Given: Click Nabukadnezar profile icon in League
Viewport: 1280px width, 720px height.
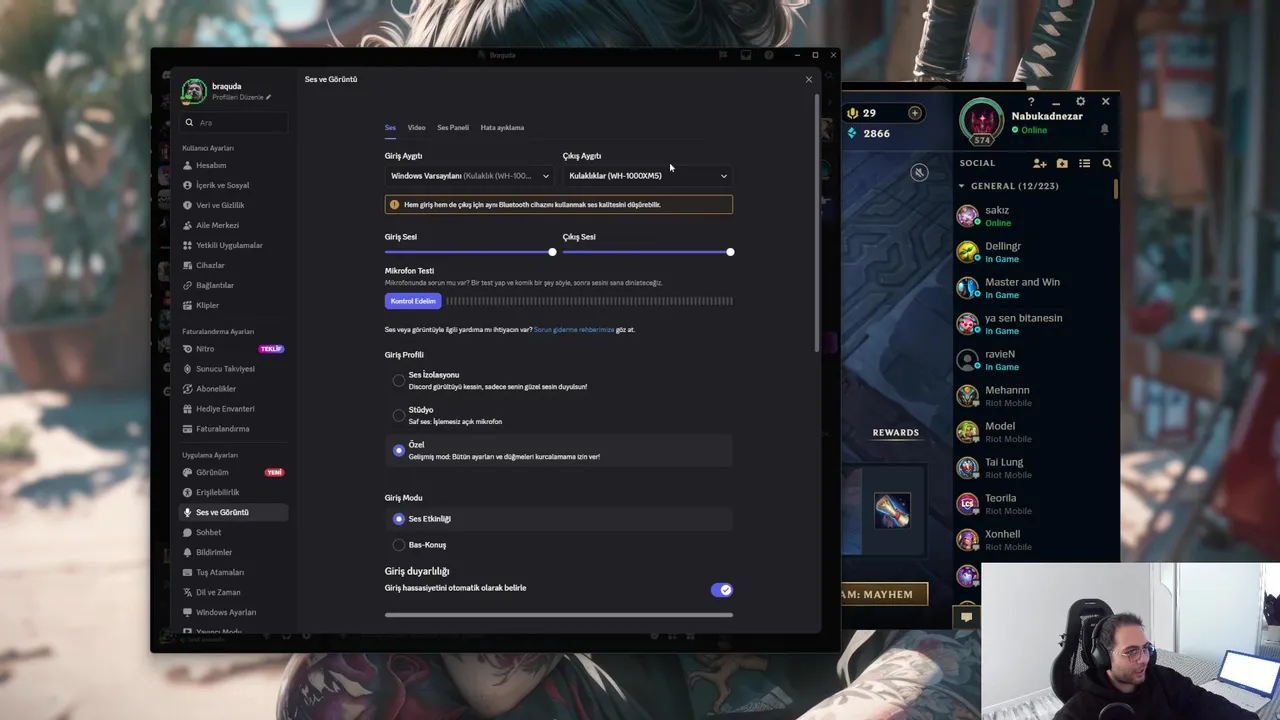Looking at the screenshot, I should 982,121.
